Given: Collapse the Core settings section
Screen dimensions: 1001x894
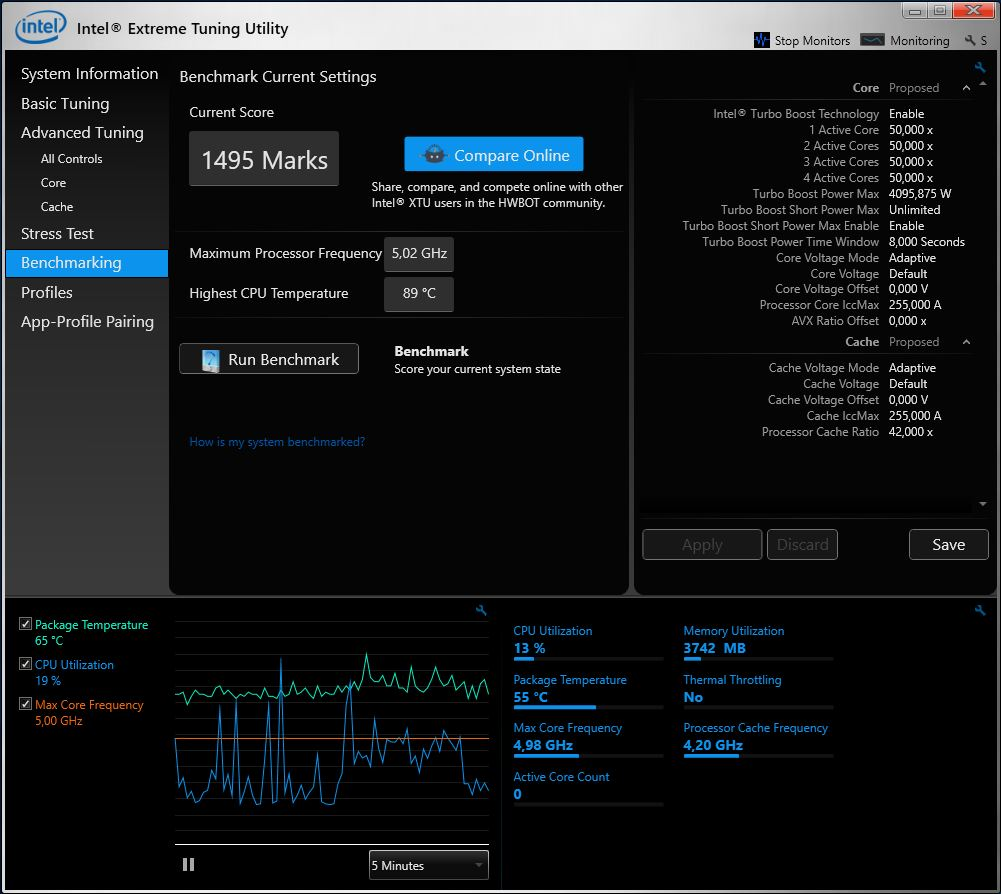Looking at the screenshot, I should tap(966, 88).
